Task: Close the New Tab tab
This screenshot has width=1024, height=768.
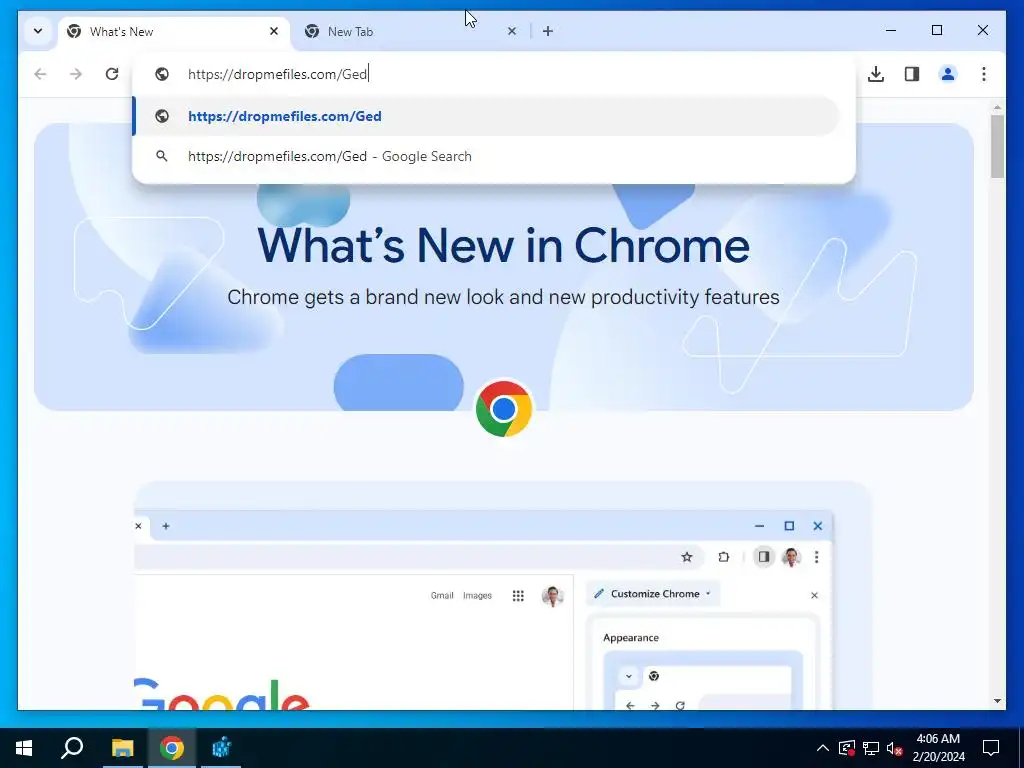Action: [x=512, y=31]
